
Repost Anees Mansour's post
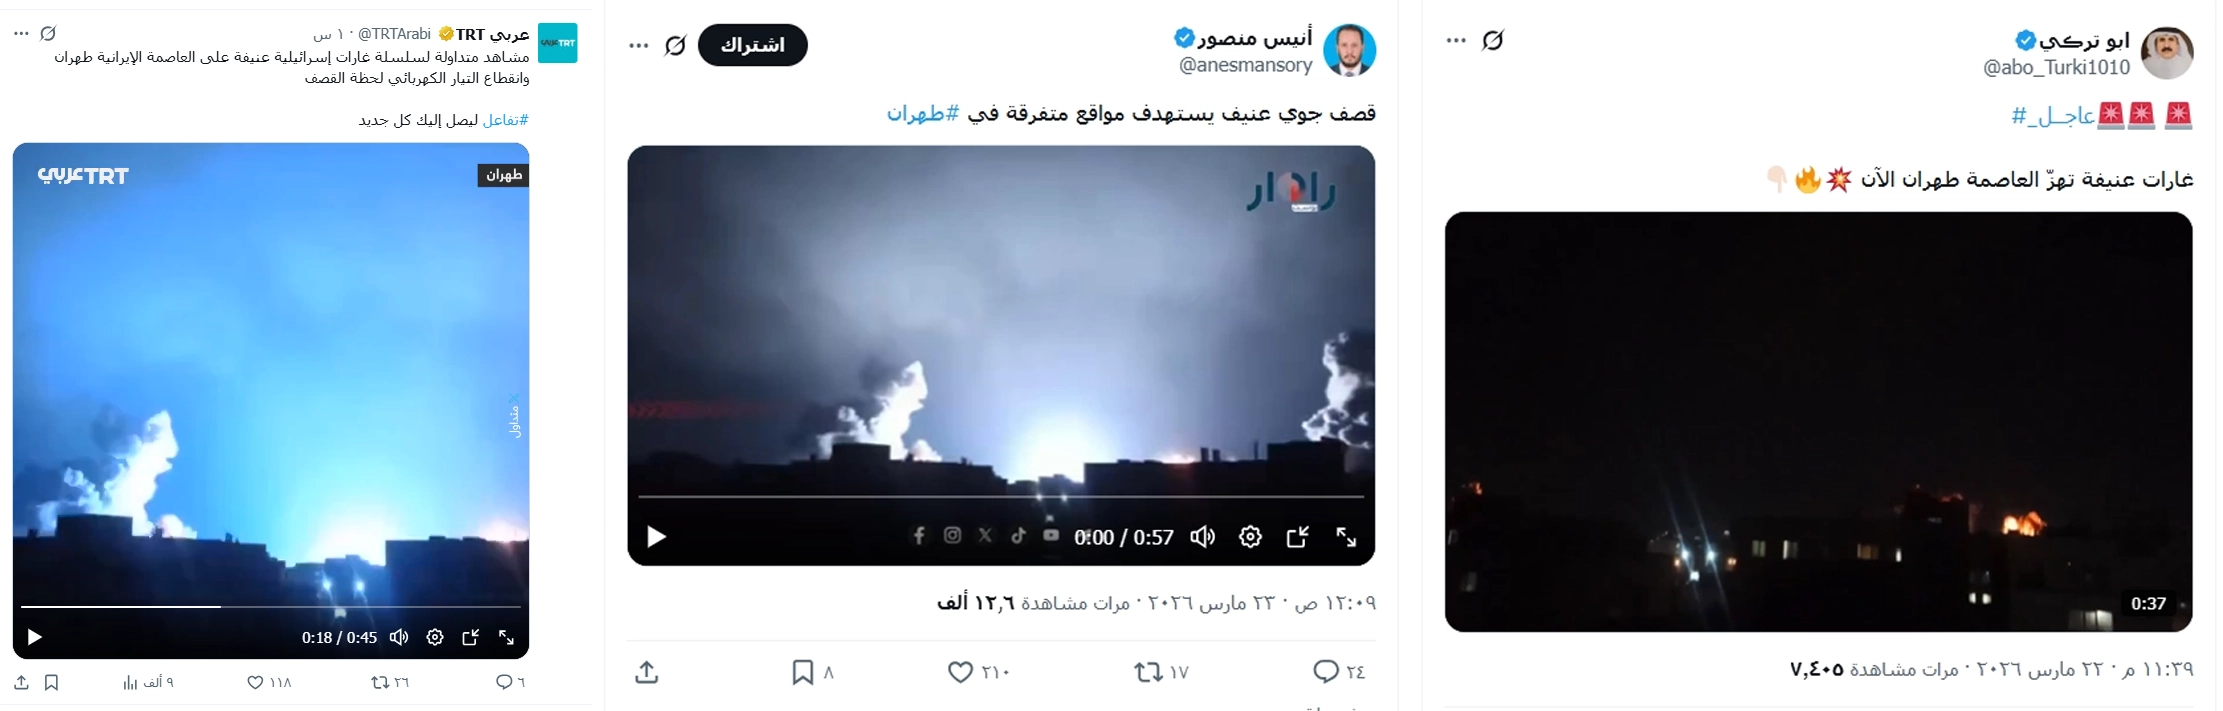click(1148, 672)
